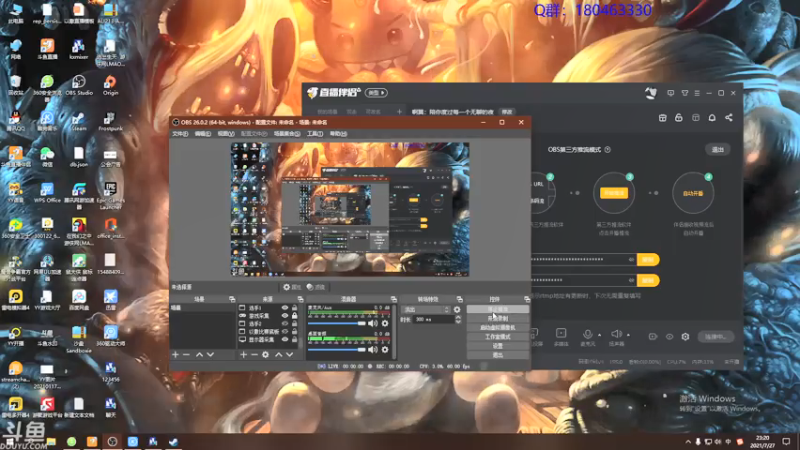
Task: Click 设置 button in OBS Controls
Action: coord(497,346)
